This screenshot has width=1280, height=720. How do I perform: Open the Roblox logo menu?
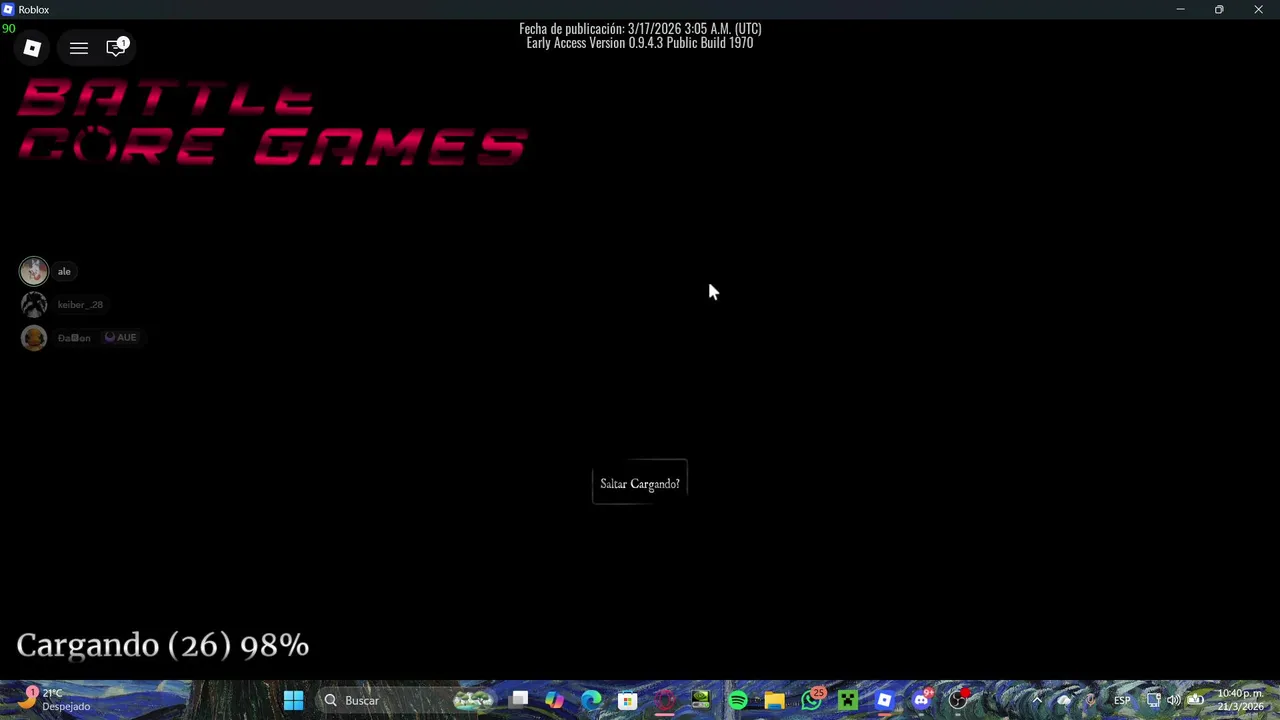(32, 48)
